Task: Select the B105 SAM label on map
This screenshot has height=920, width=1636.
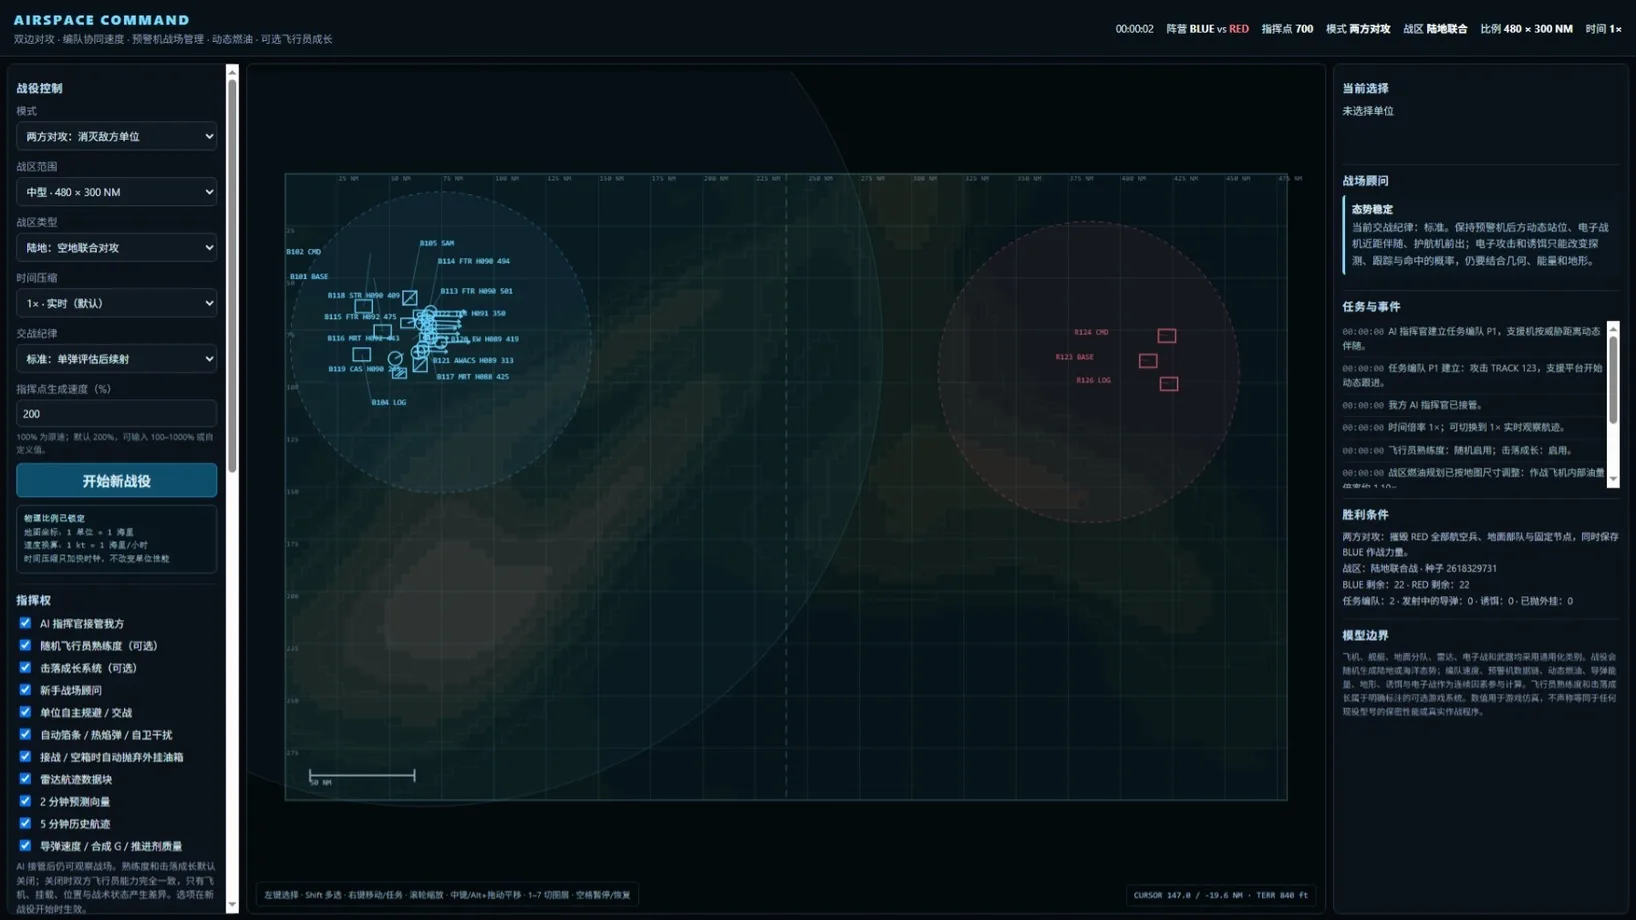Action: (x=437, y=243)
